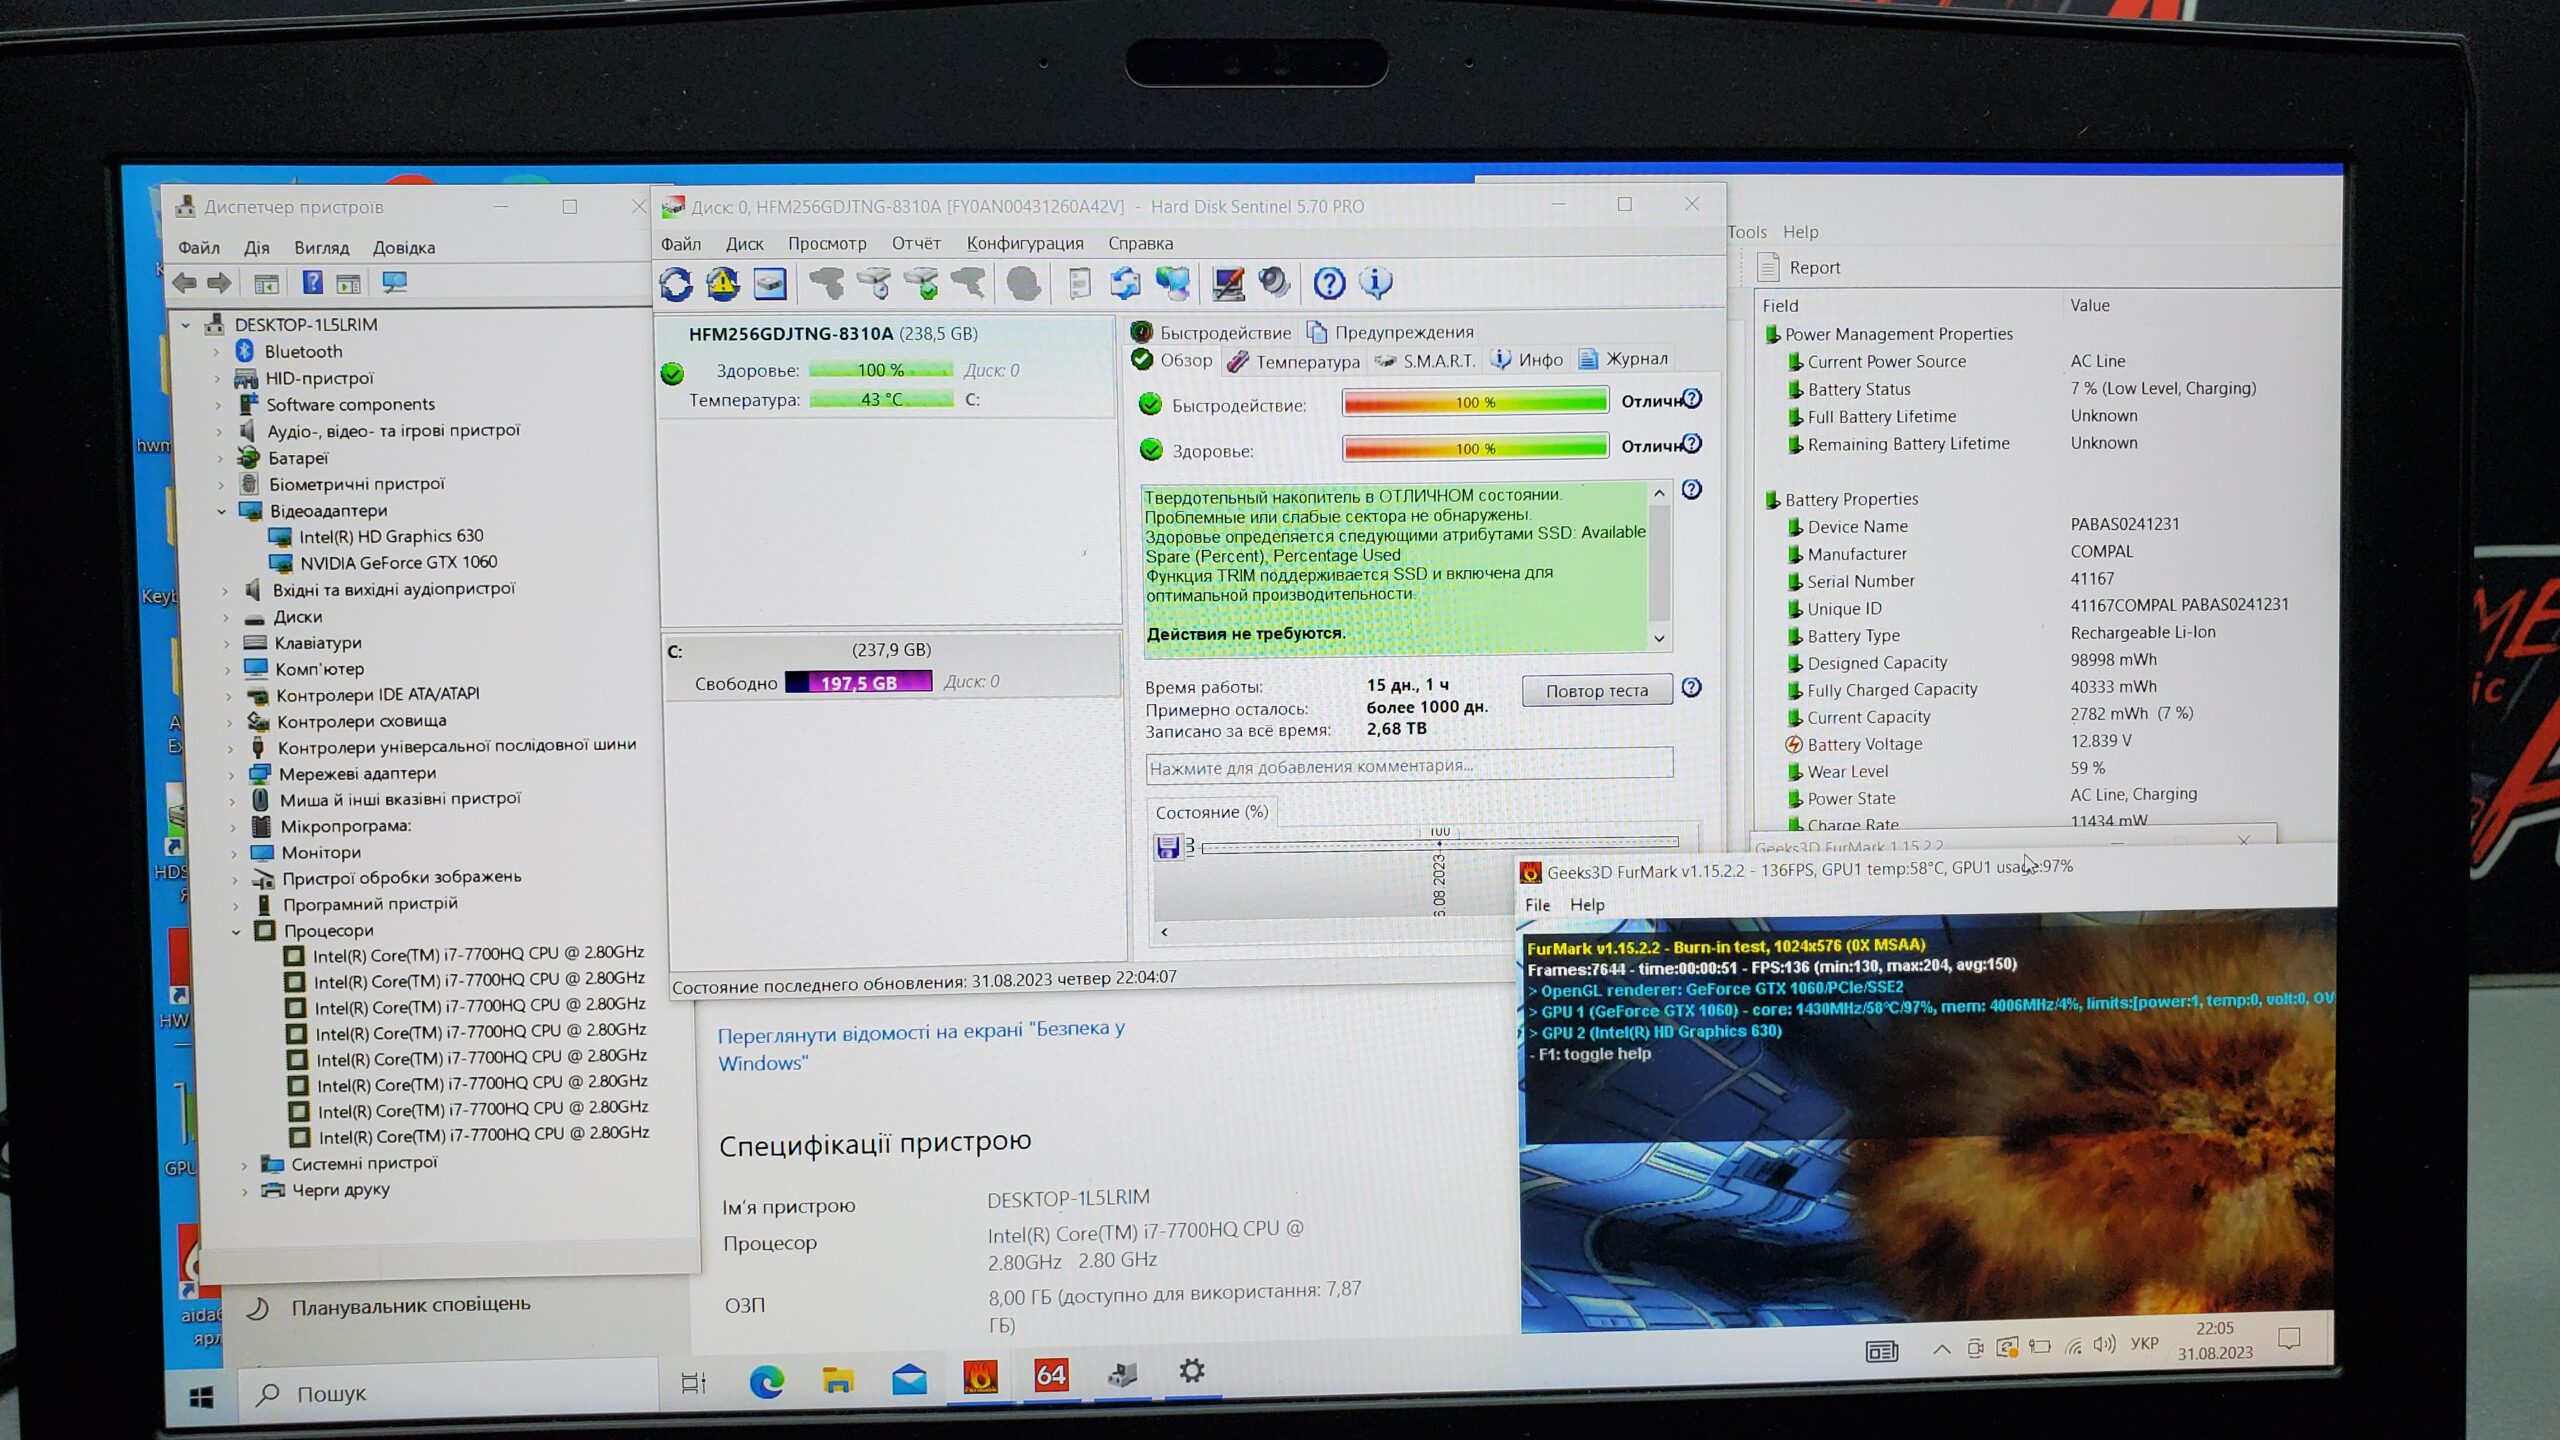Click the network computers toolbar icon
This screenshot has width=2560, height=1440.
(x=1173, y=284)
